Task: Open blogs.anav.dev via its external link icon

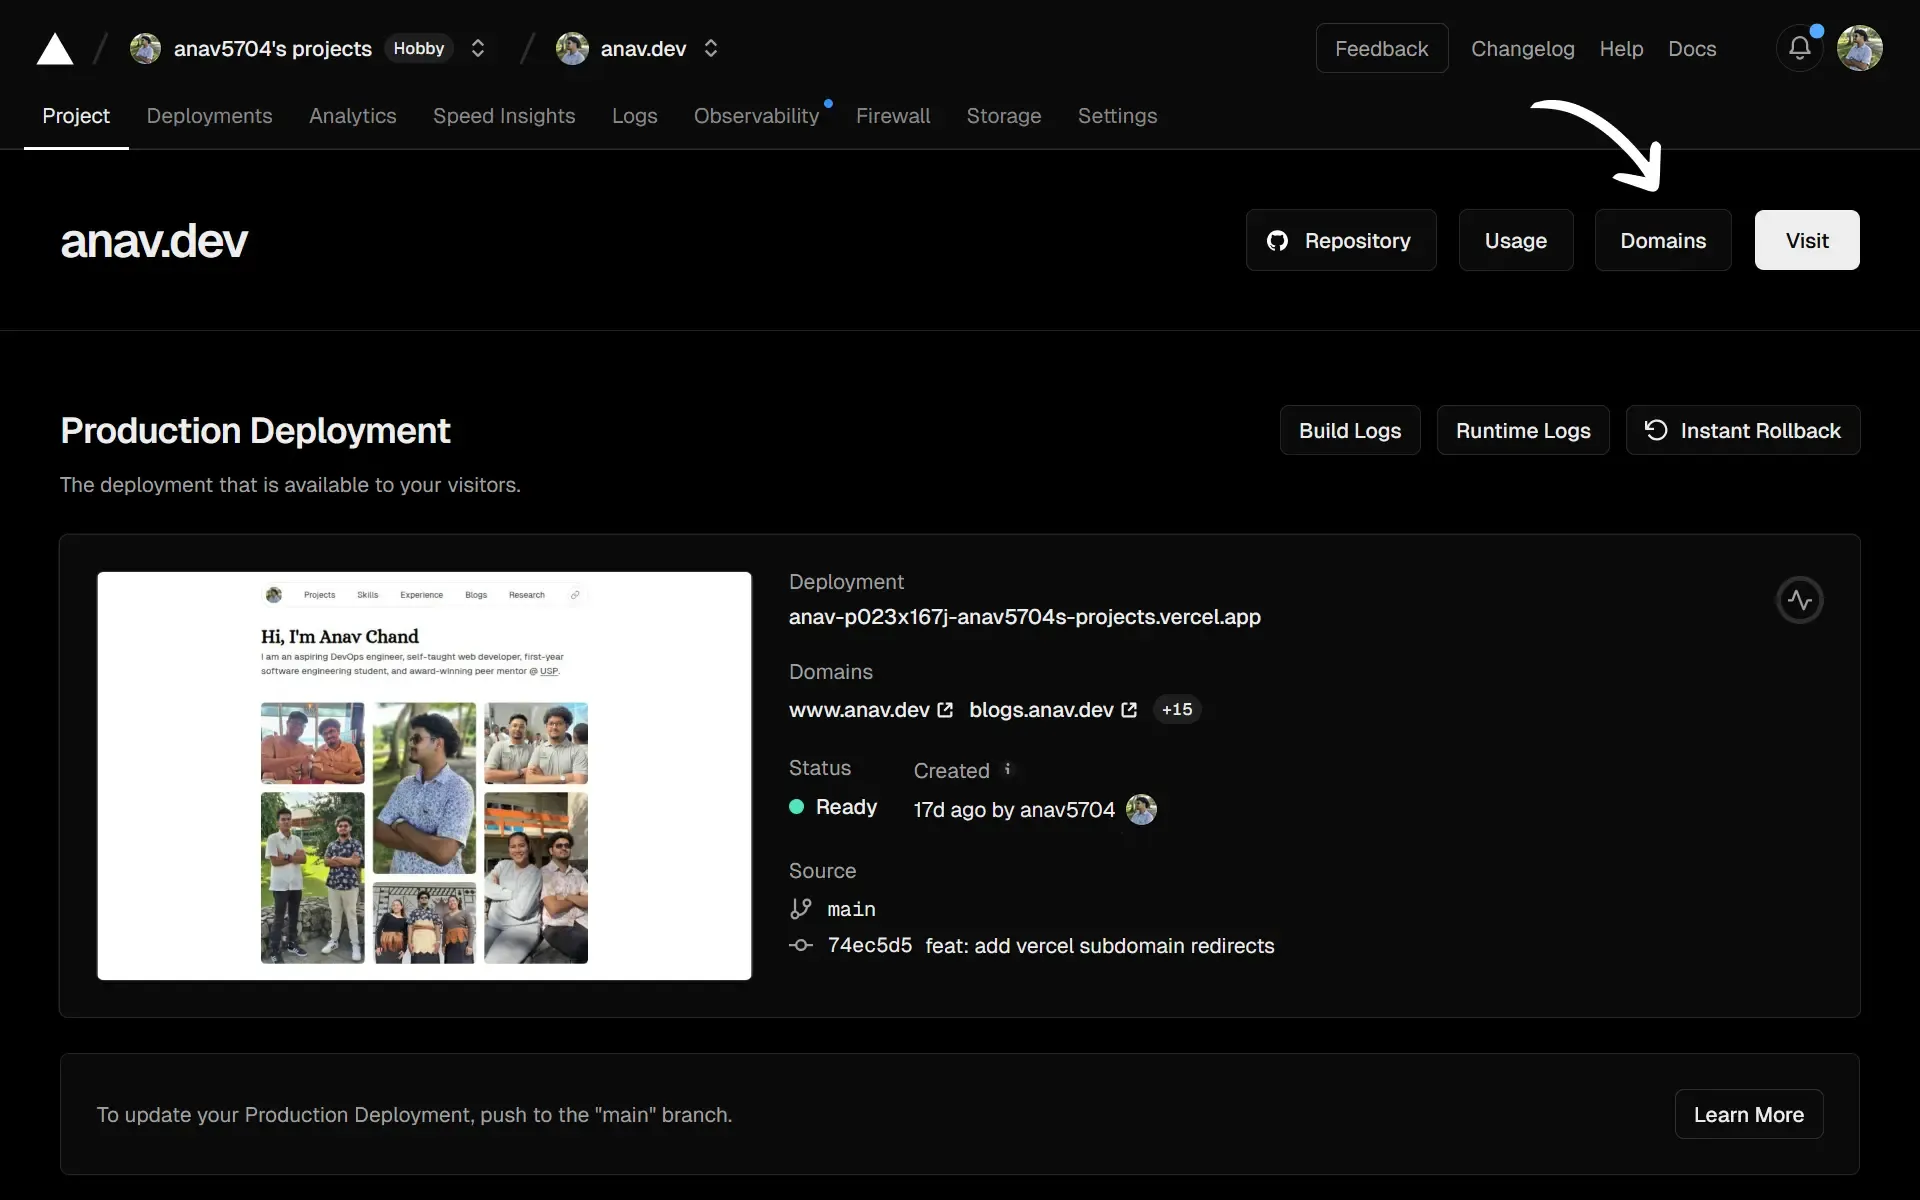Action: point(1128,710)
